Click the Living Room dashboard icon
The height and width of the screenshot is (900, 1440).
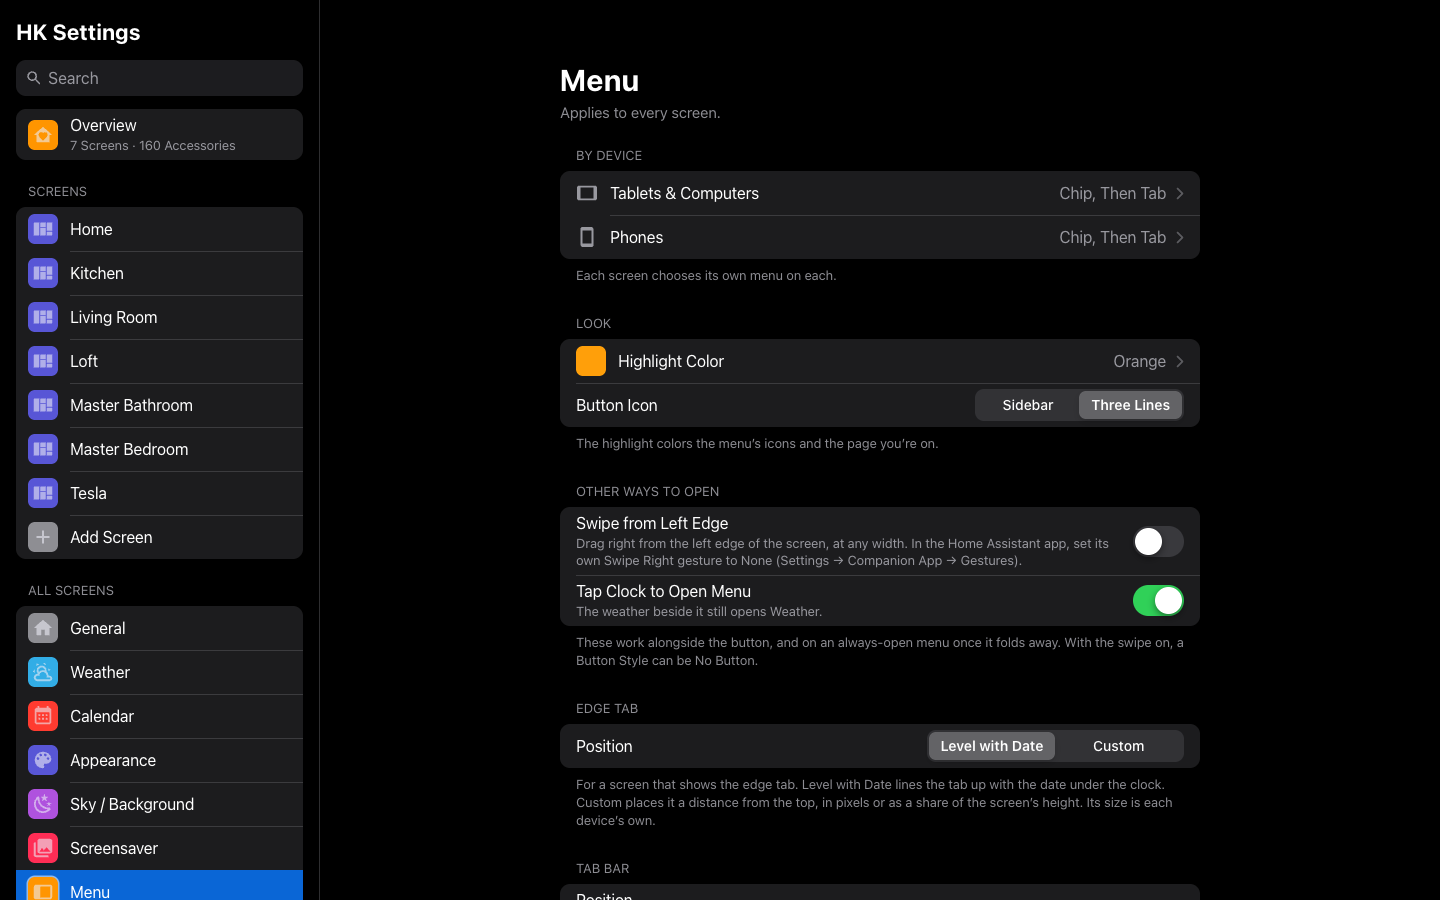43,317
